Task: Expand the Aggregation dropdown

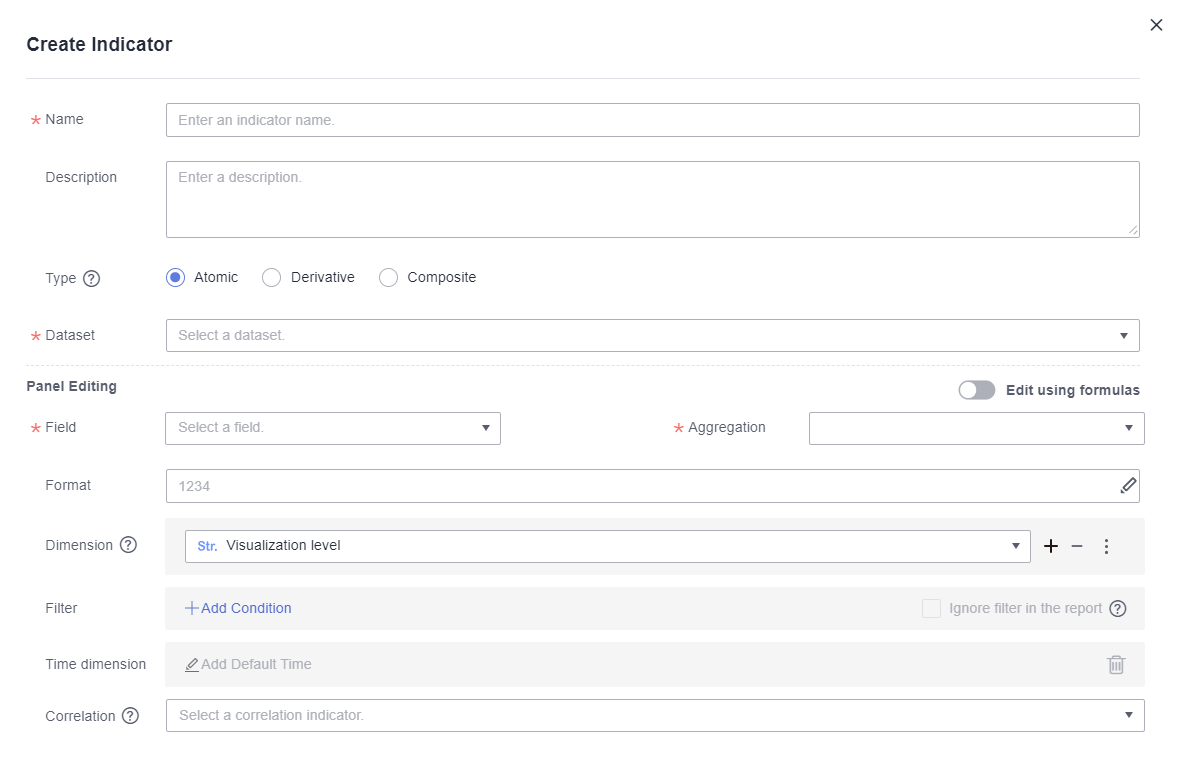Action: coord(976,428)
